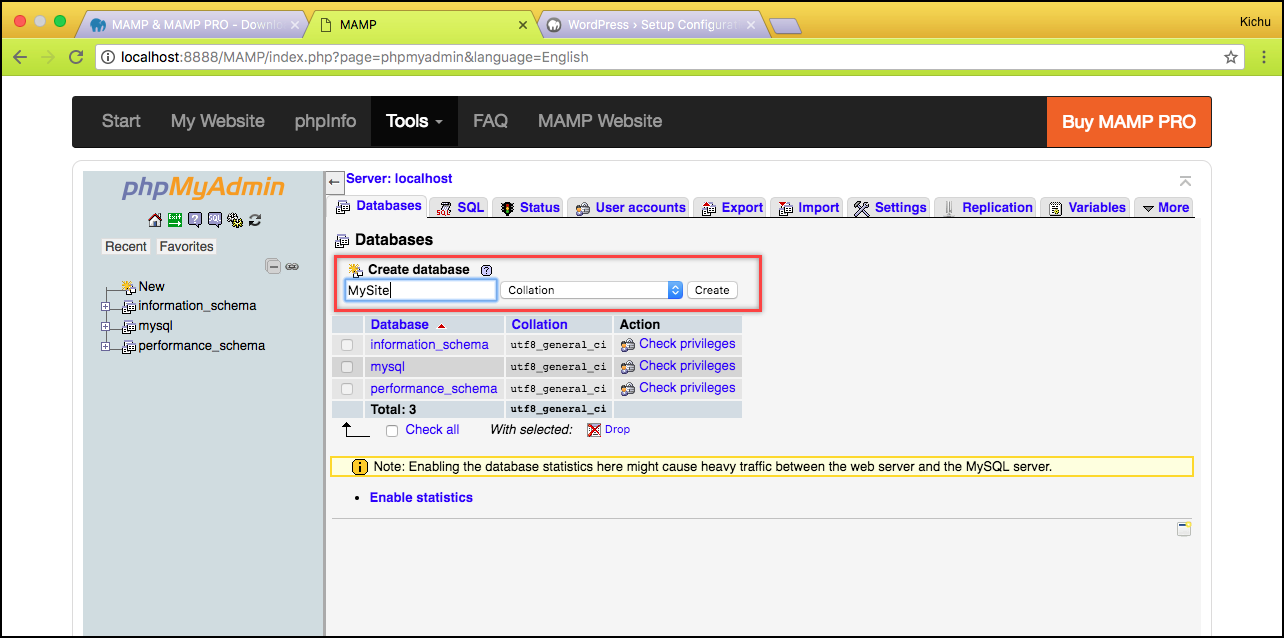Open the Tools dropdown menu

pos(414,121)
